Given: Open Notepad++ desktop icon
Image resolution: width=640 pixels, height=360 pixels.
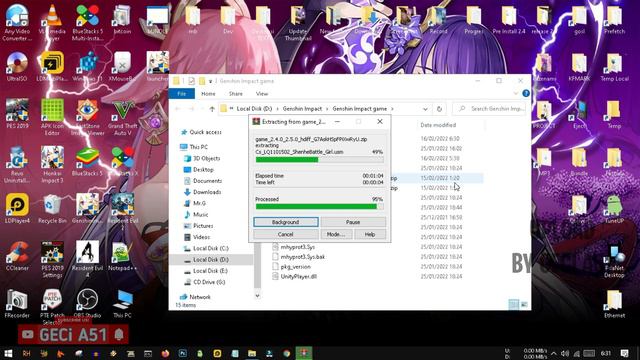Looking at the screenshot, I should [122, 256].
